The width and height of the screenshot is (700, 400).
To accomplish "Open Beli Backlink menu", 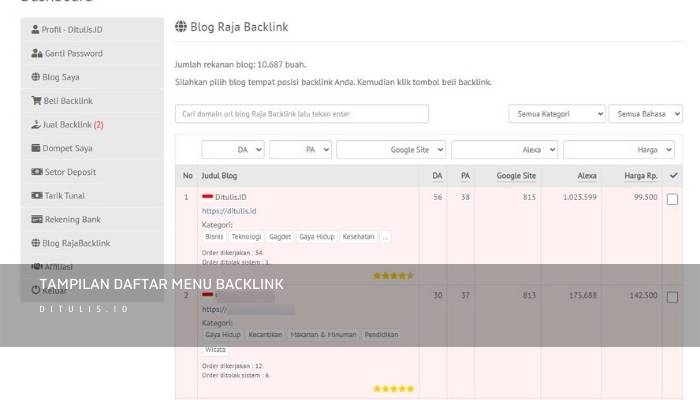I will pyautogui.click(x=92, y=100).
